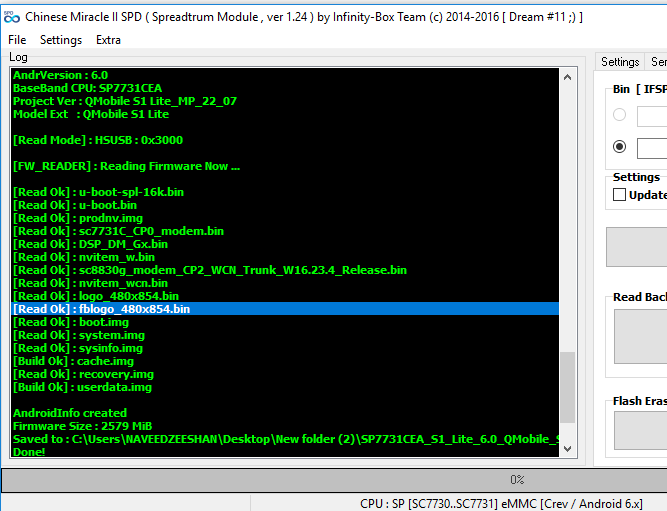
Task: Select the highlighted fblogo_480x854.bin log line
Action: 285,309
